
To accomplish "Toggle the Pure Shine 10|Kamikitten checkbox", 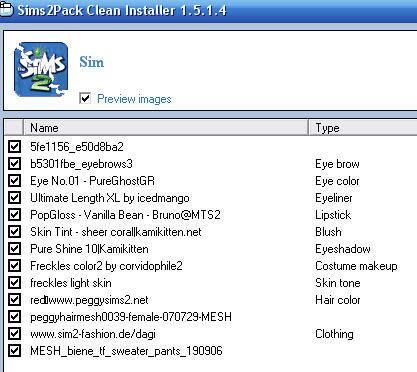I will (x=14, y=249).
